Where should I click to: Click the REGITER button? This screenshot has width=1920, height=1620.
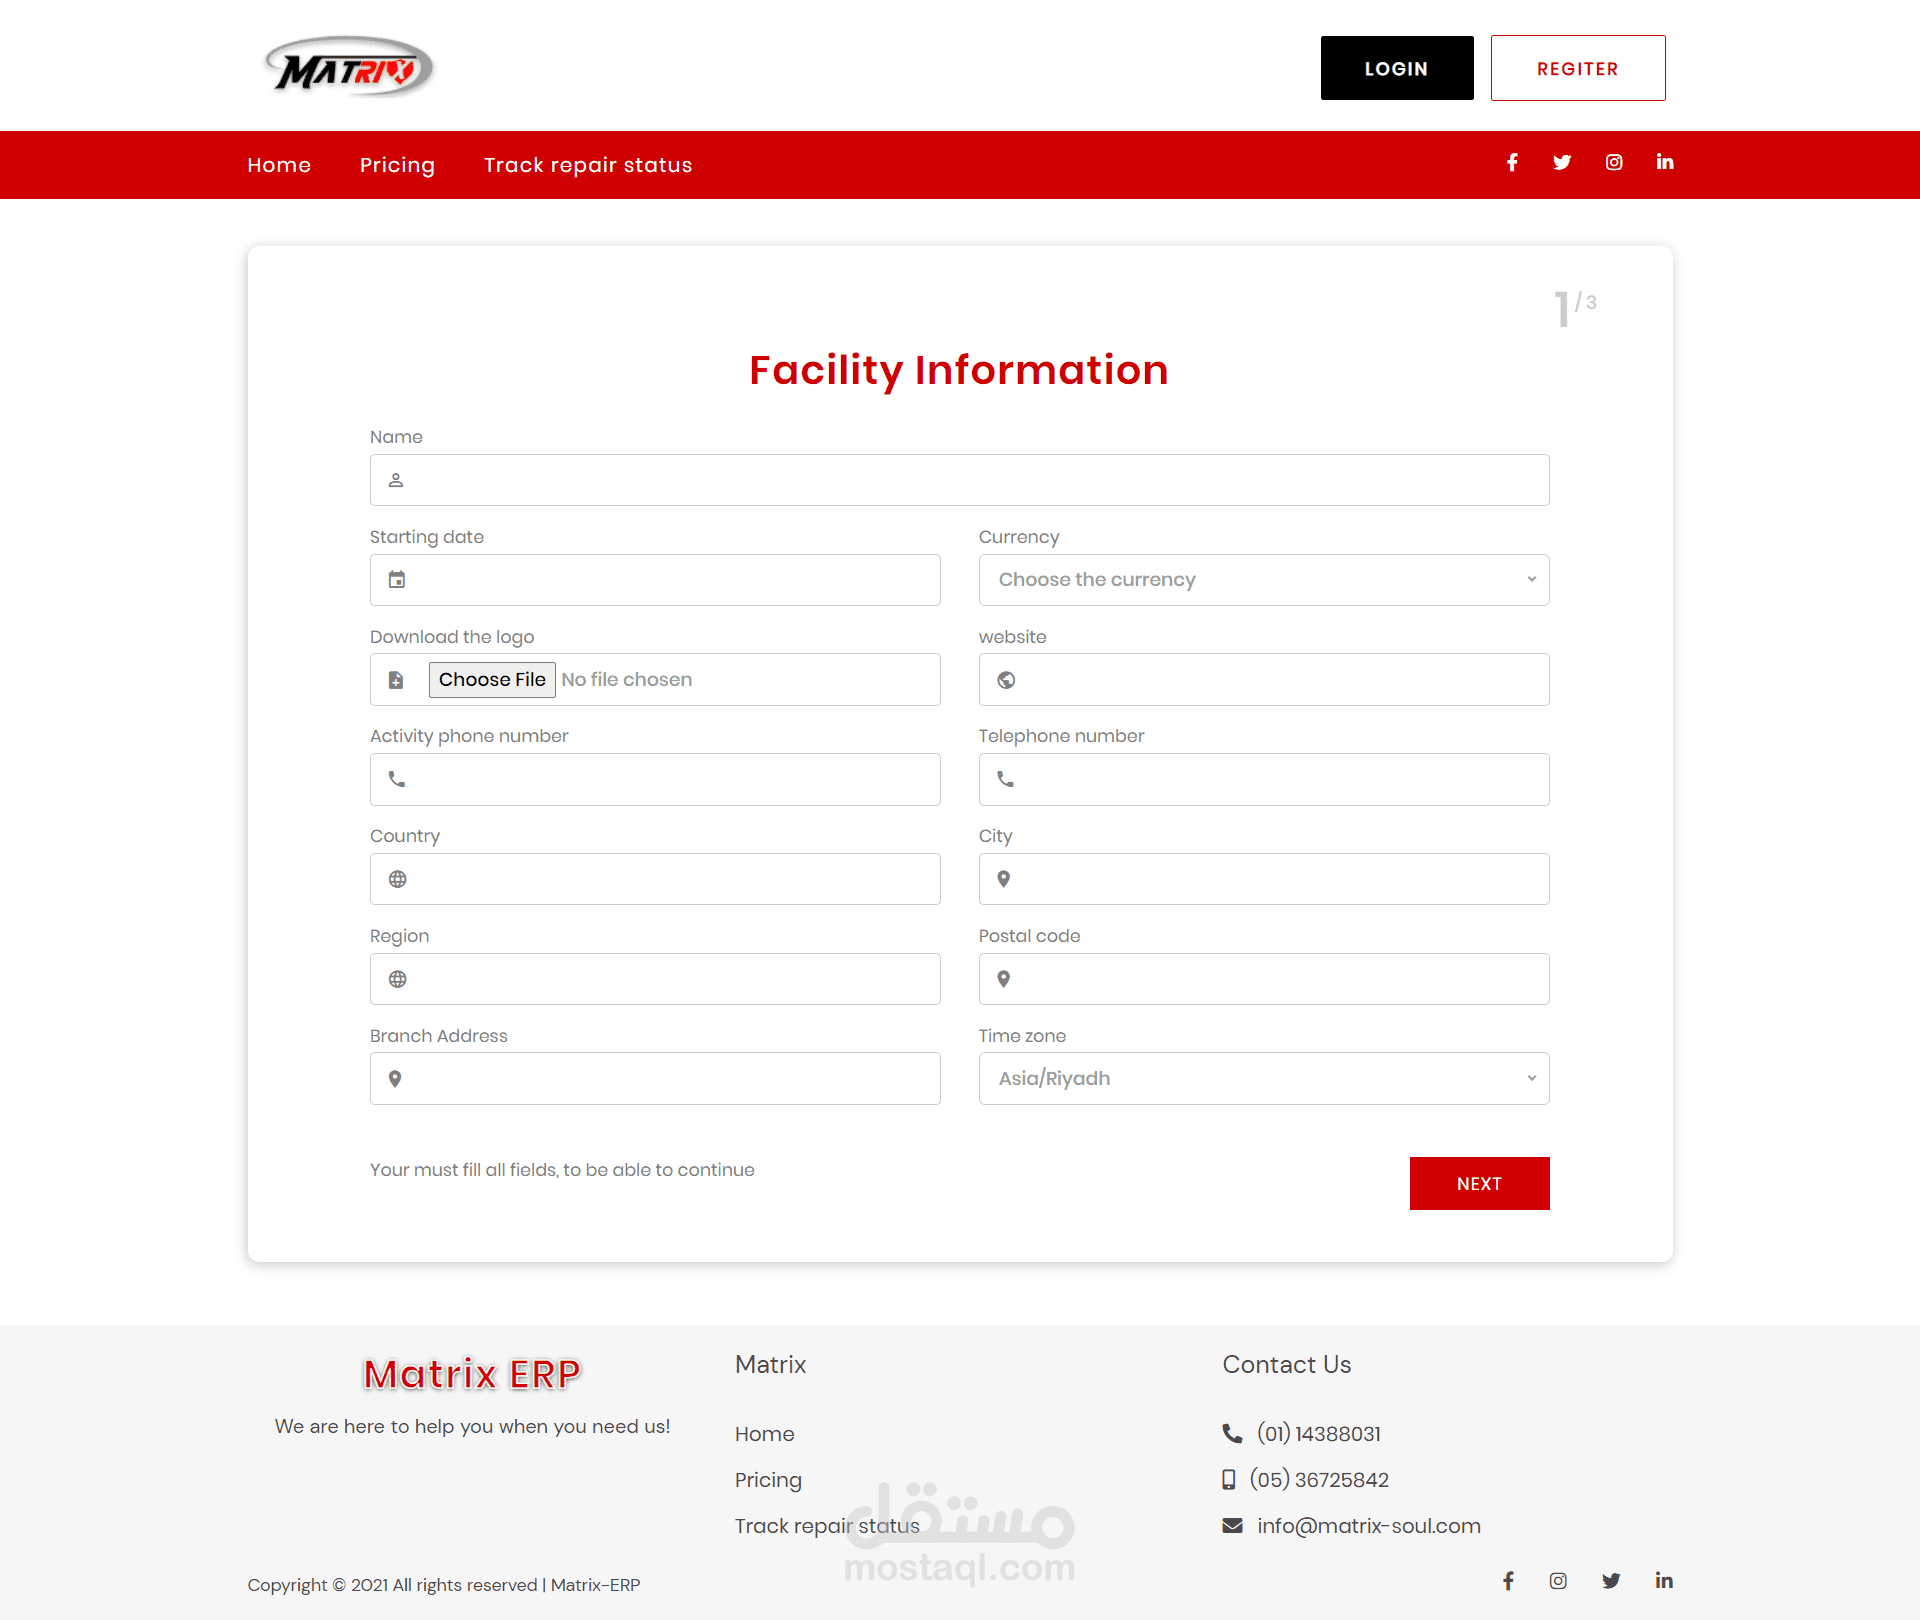[x=1577, y=68]
